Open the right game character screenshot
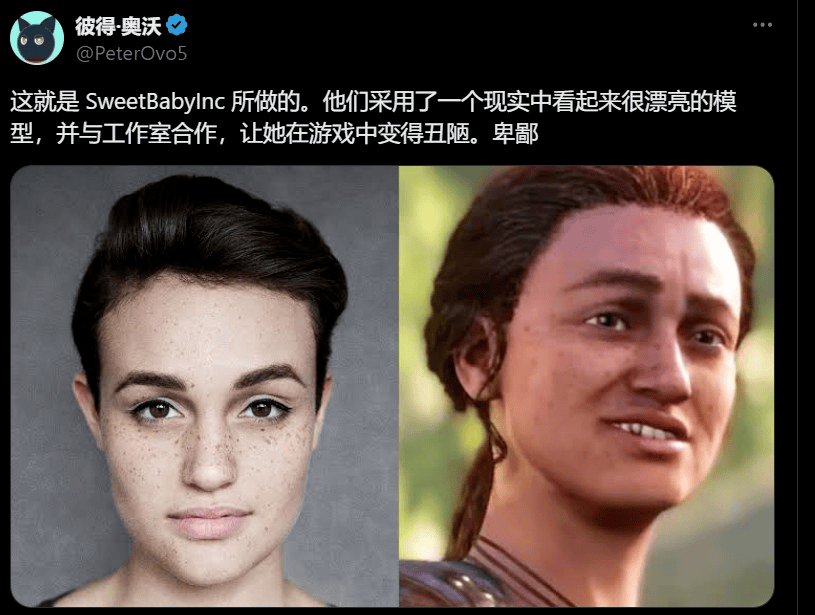Screen dimensions: 815x615 click(x=586, y=386)
